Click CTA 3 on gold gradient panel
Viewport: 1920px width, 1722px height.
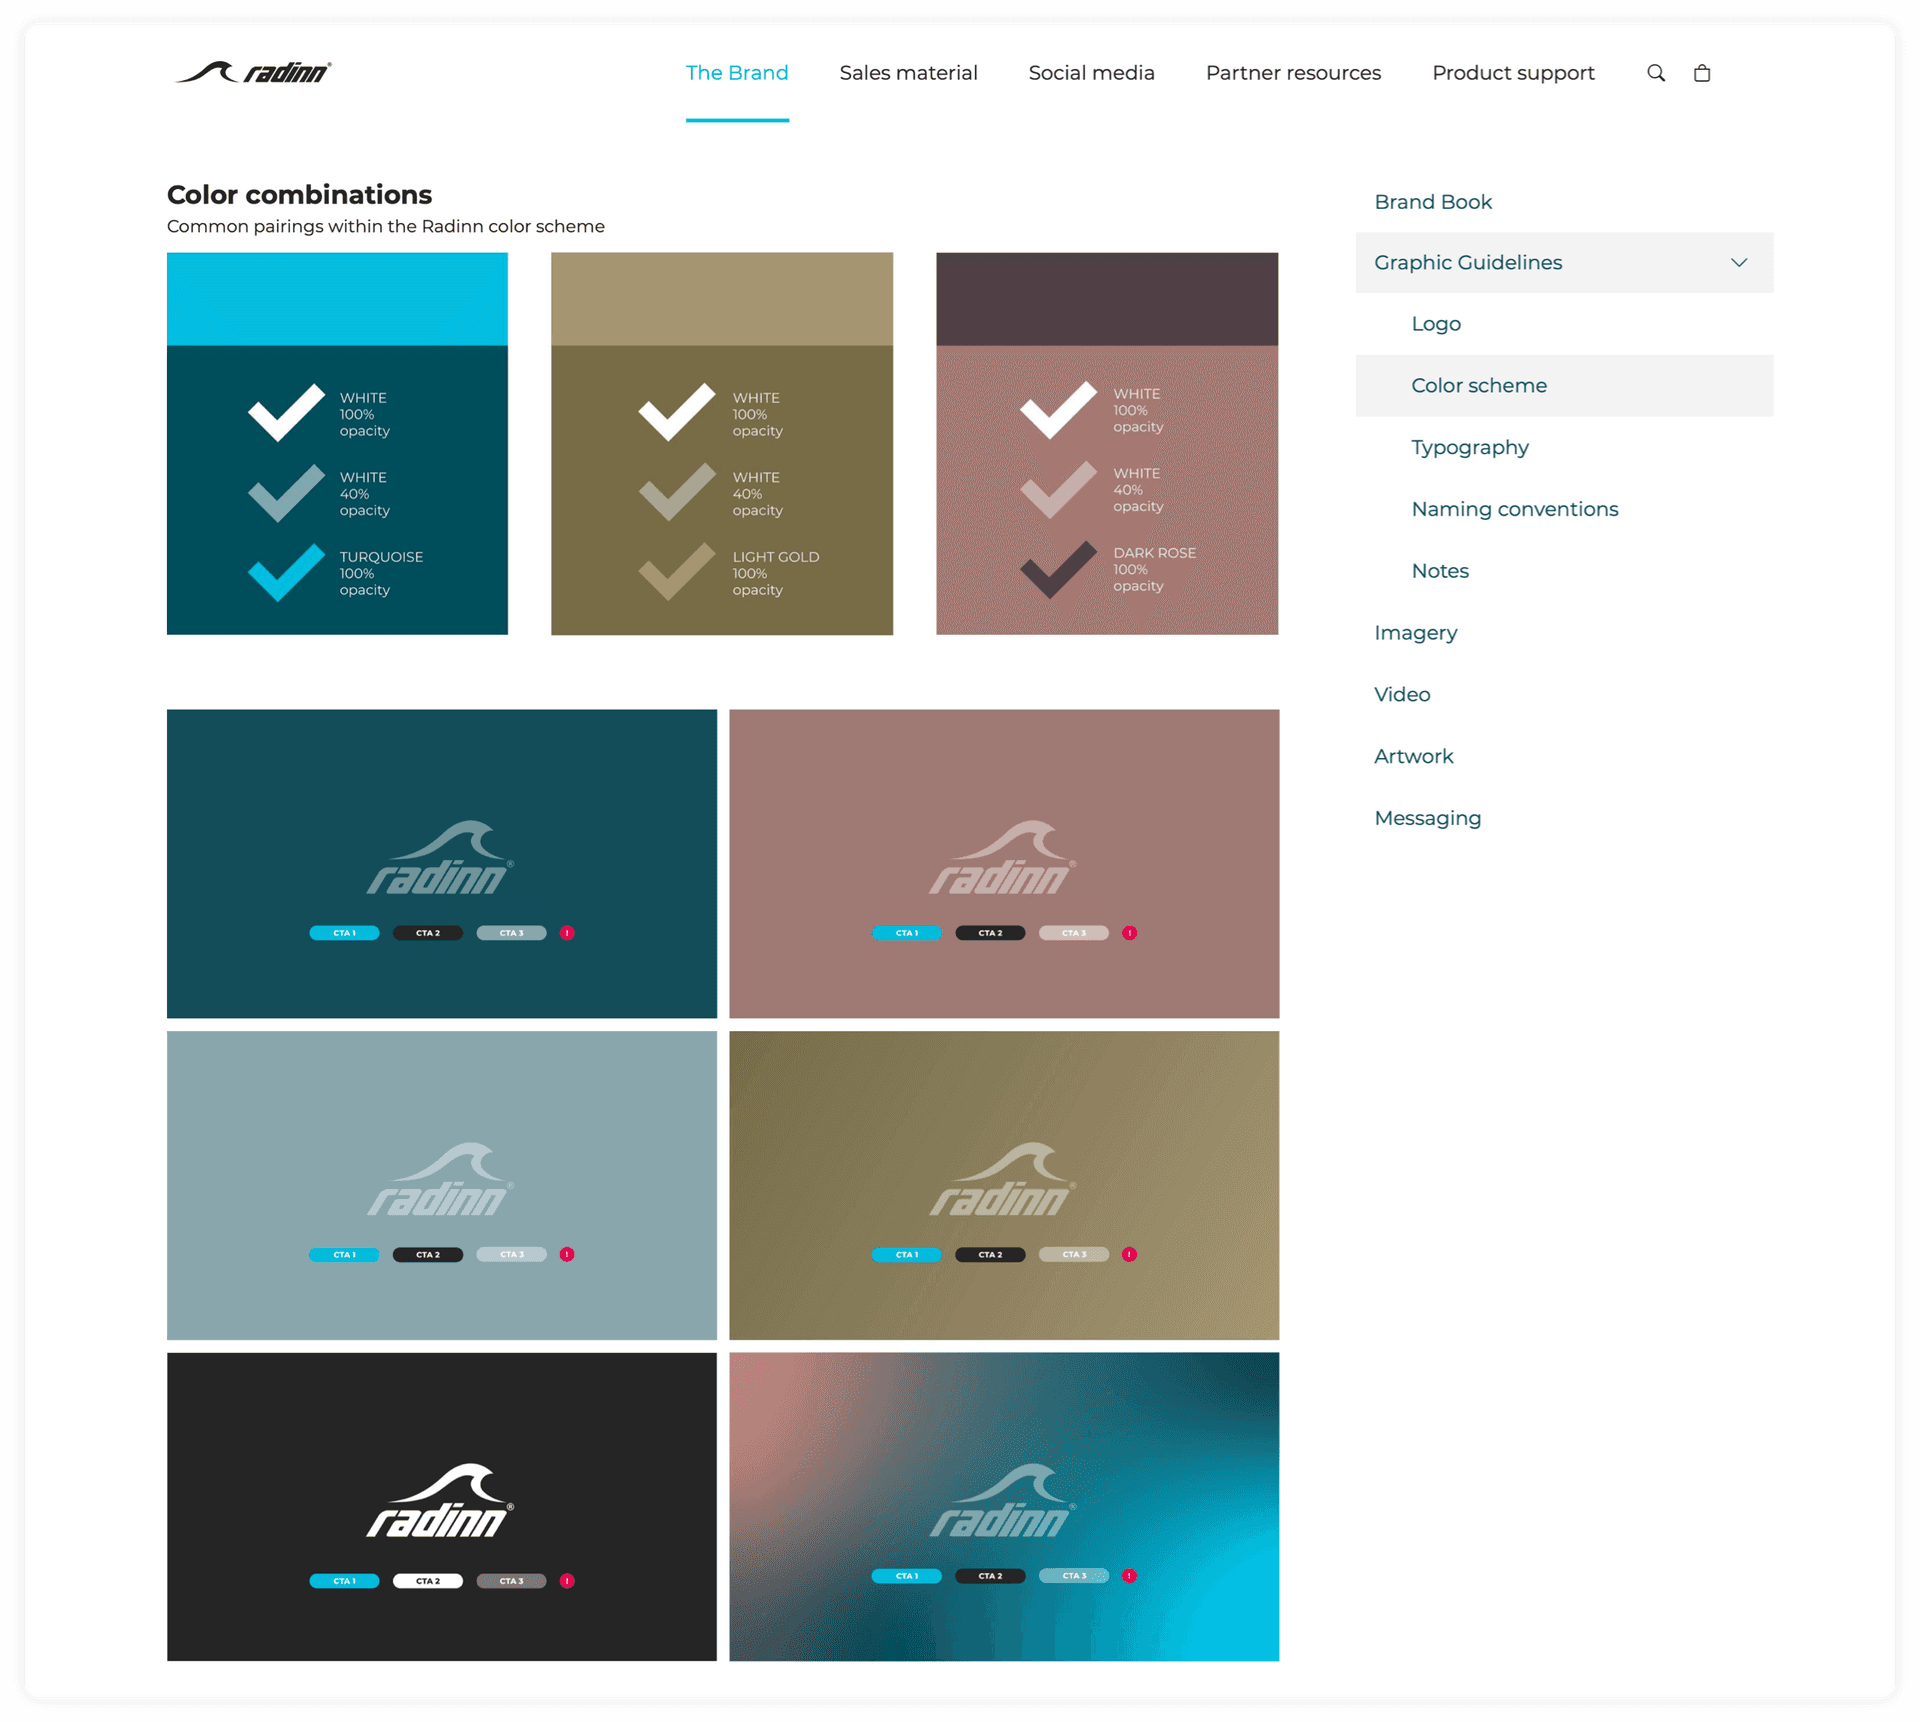point(1074,1254)
